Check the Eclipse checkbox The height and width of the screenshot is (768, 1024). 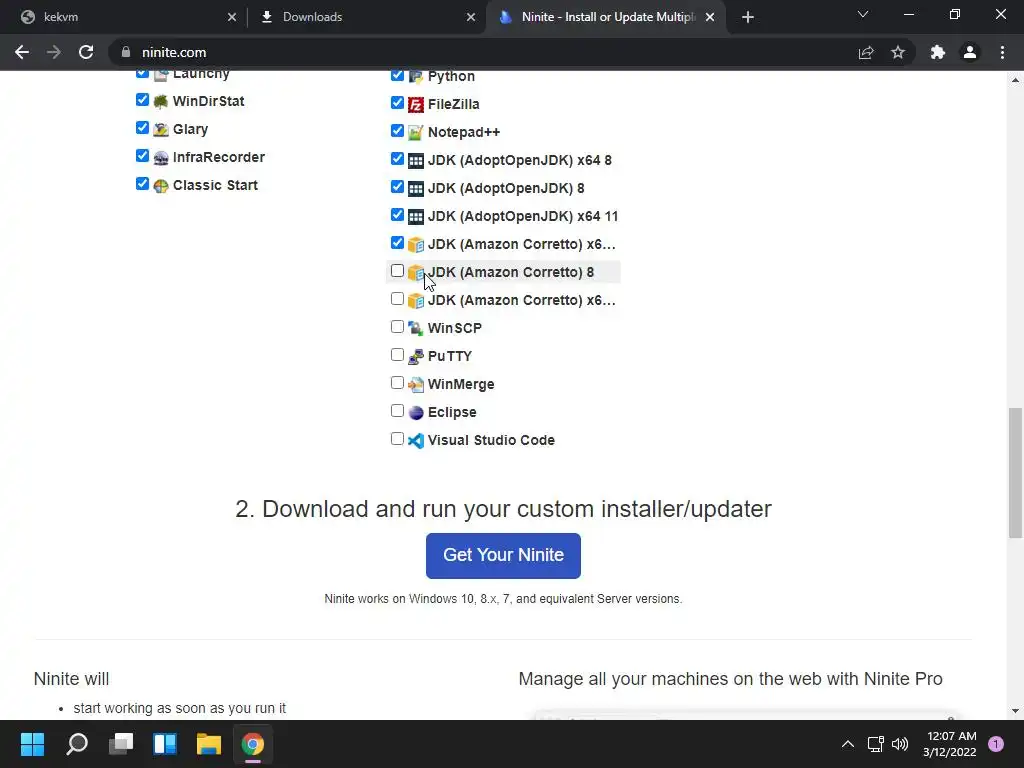397,411
